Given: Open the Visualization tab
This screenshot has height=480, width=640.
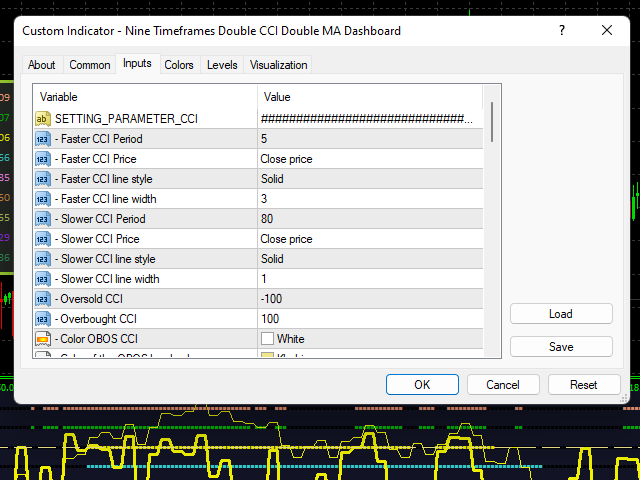Looking at the screenshot, I should [279, 65].
